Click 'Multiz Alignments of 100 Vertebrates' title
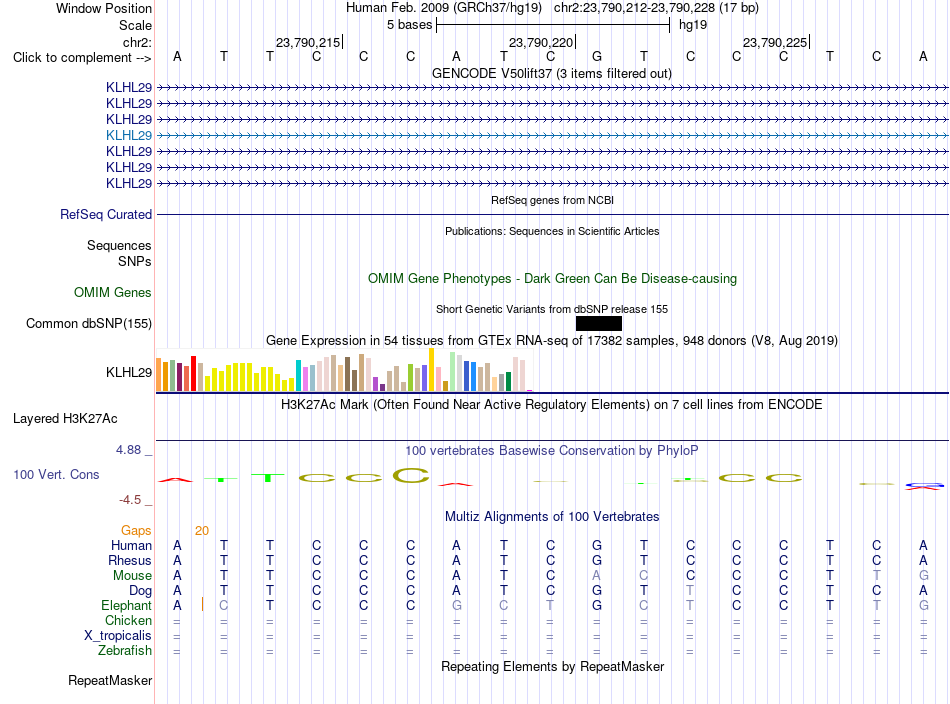The width and height of the screenshot is (950, 704). pos(552,517)
